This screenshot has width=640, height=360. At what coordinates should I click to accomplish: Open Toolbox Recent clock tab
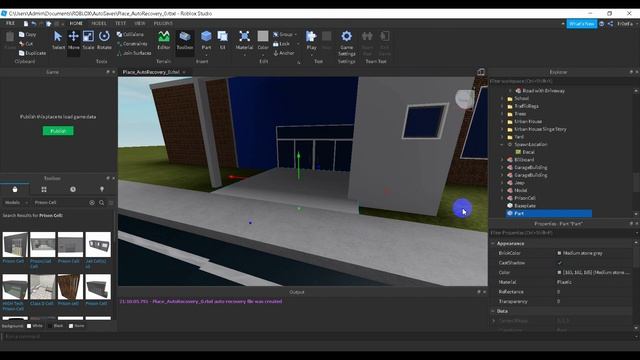coord(73,189)
